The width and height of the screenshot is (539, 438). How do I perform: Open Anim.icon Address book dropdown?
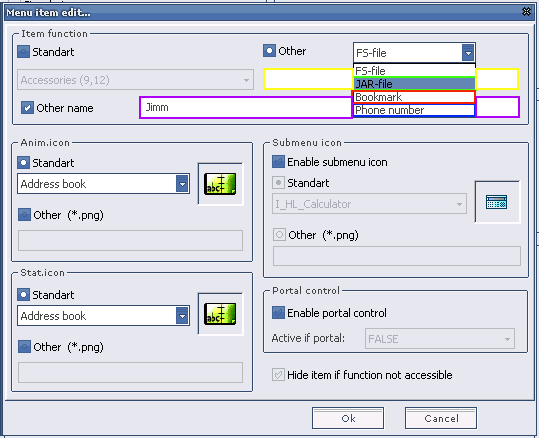[x=182, y=184]
